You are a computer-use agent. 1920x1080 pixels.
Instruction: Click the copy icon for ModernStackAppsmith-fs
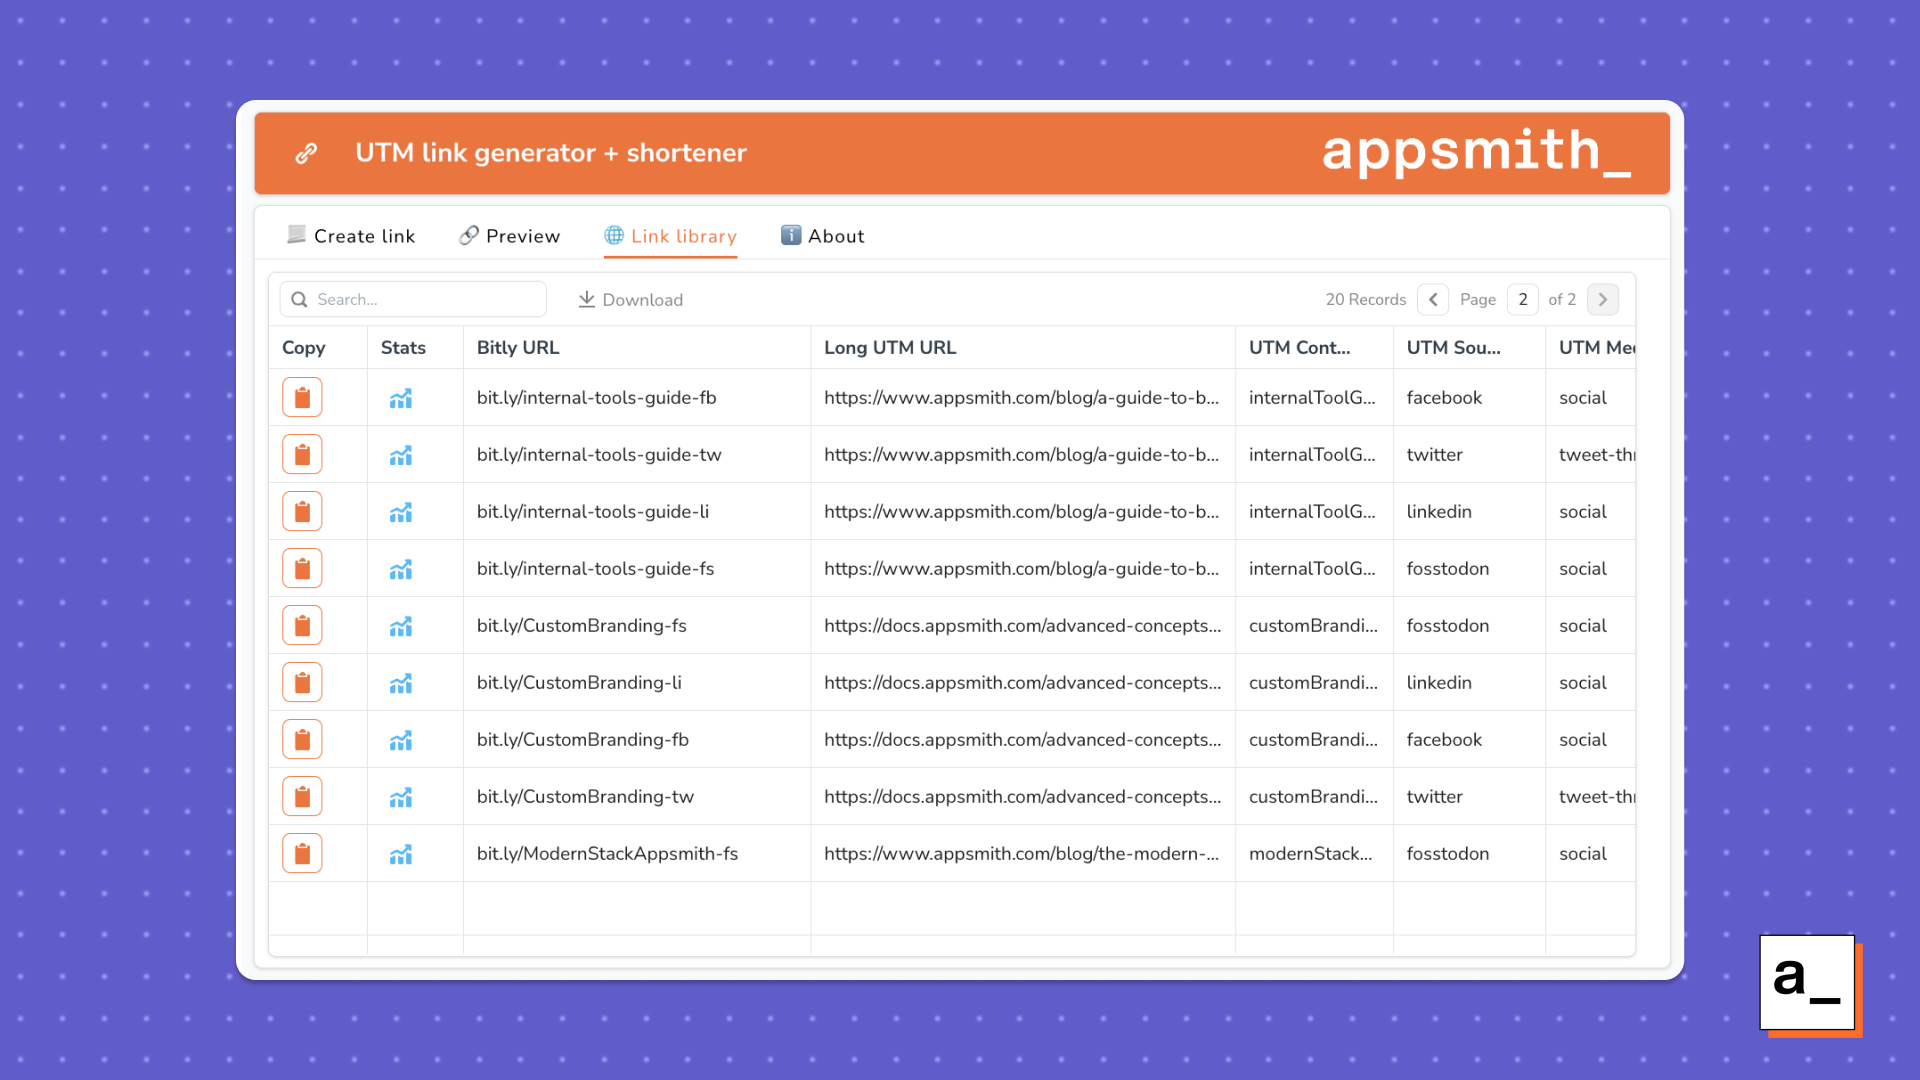[302, 853]
